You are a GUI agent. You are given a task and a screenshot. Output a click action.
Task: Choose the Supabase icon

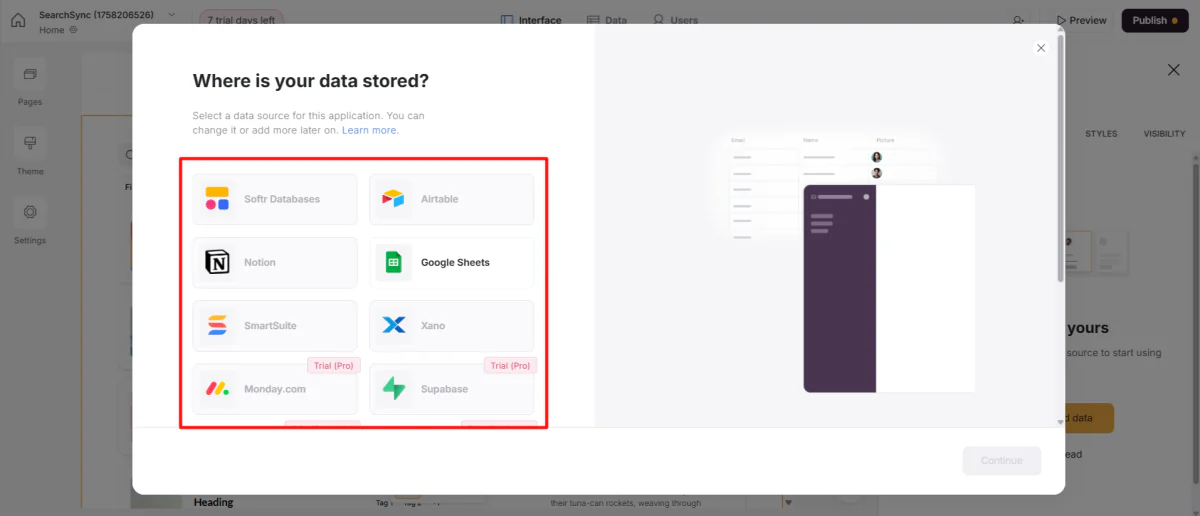[x=394, y=389]
